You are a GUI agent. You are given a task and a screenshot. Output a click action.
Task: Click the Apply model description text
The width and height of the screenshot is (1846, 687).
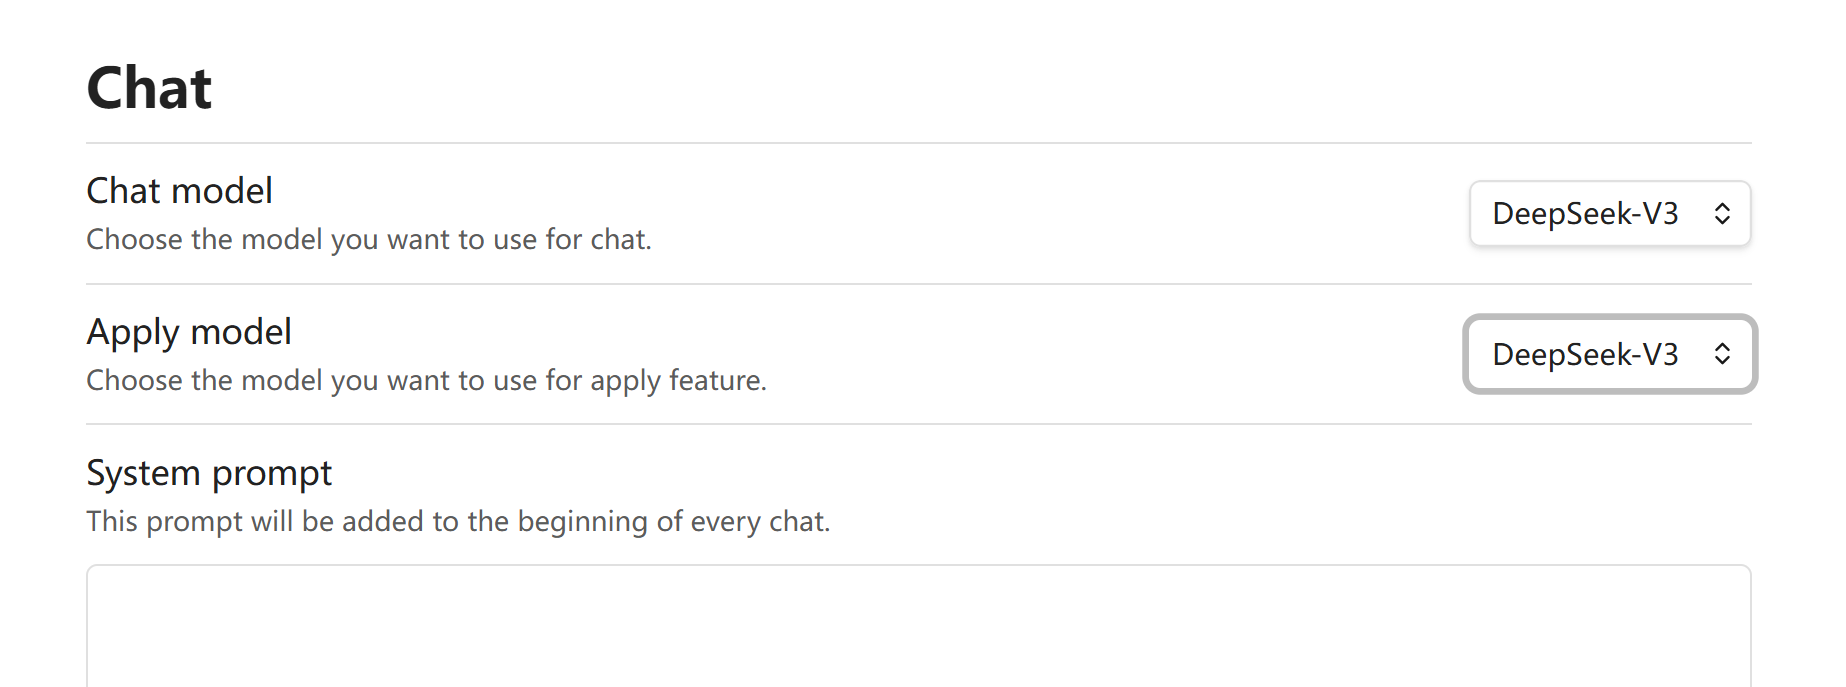point(426,381)
